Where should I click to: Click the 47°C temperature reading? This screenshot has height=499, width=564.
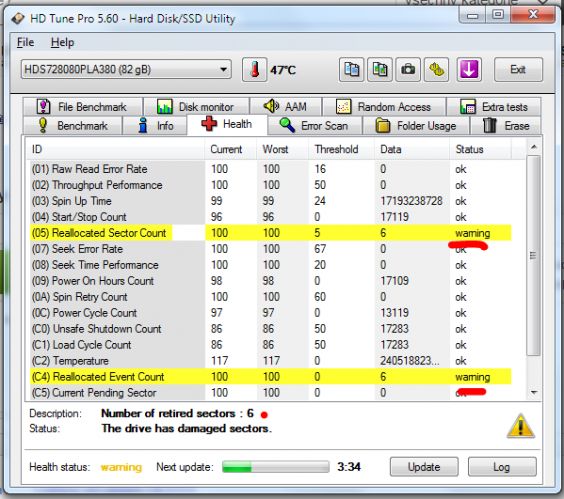point(283,70)
